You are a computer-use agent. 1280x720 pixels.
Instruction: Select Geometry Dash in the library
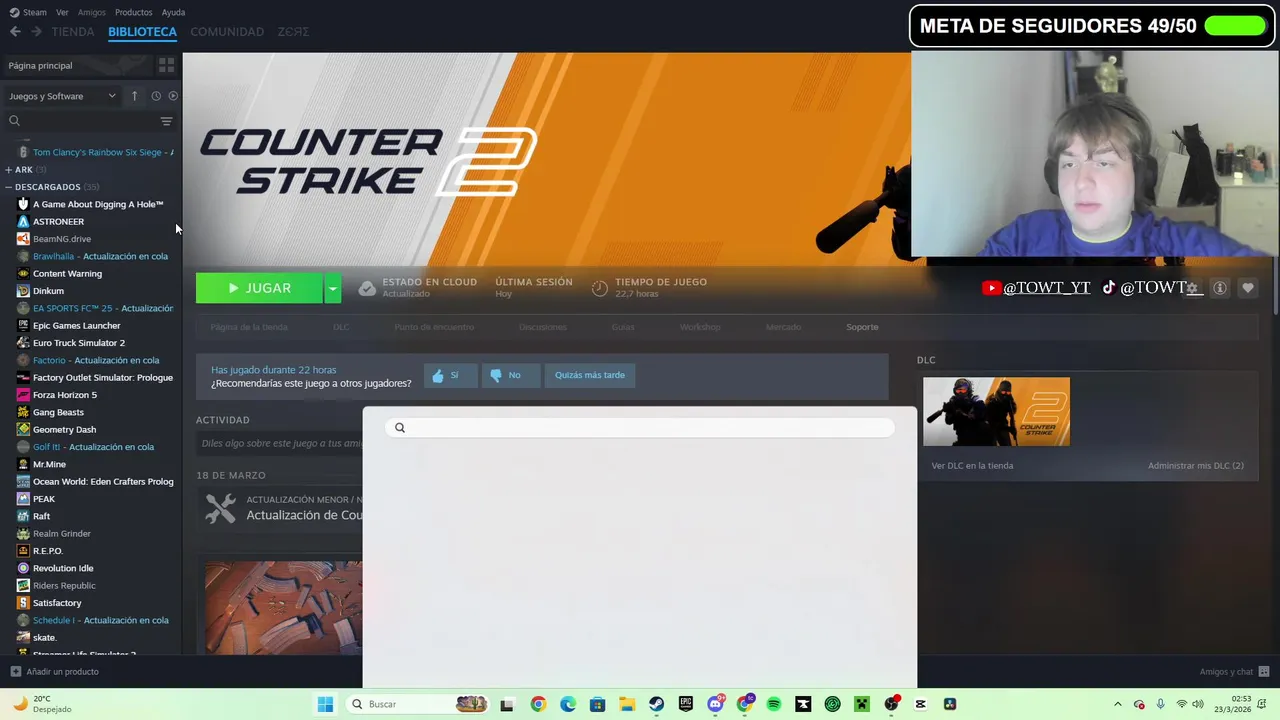[64, 429]
